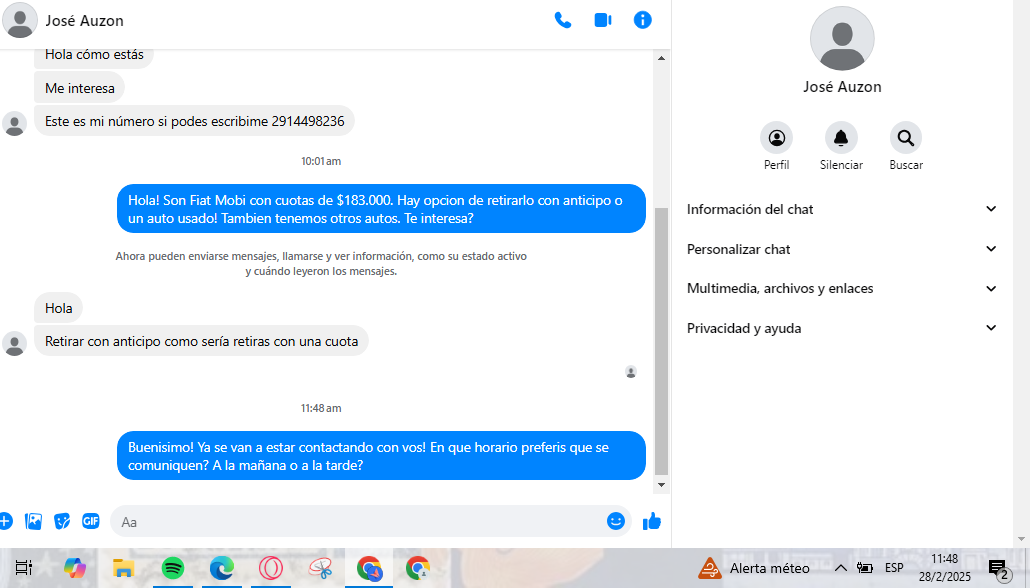Expand Multimedia, archivos y enlaces section
Screen dimensions: 1030x588
coord(841,288)
